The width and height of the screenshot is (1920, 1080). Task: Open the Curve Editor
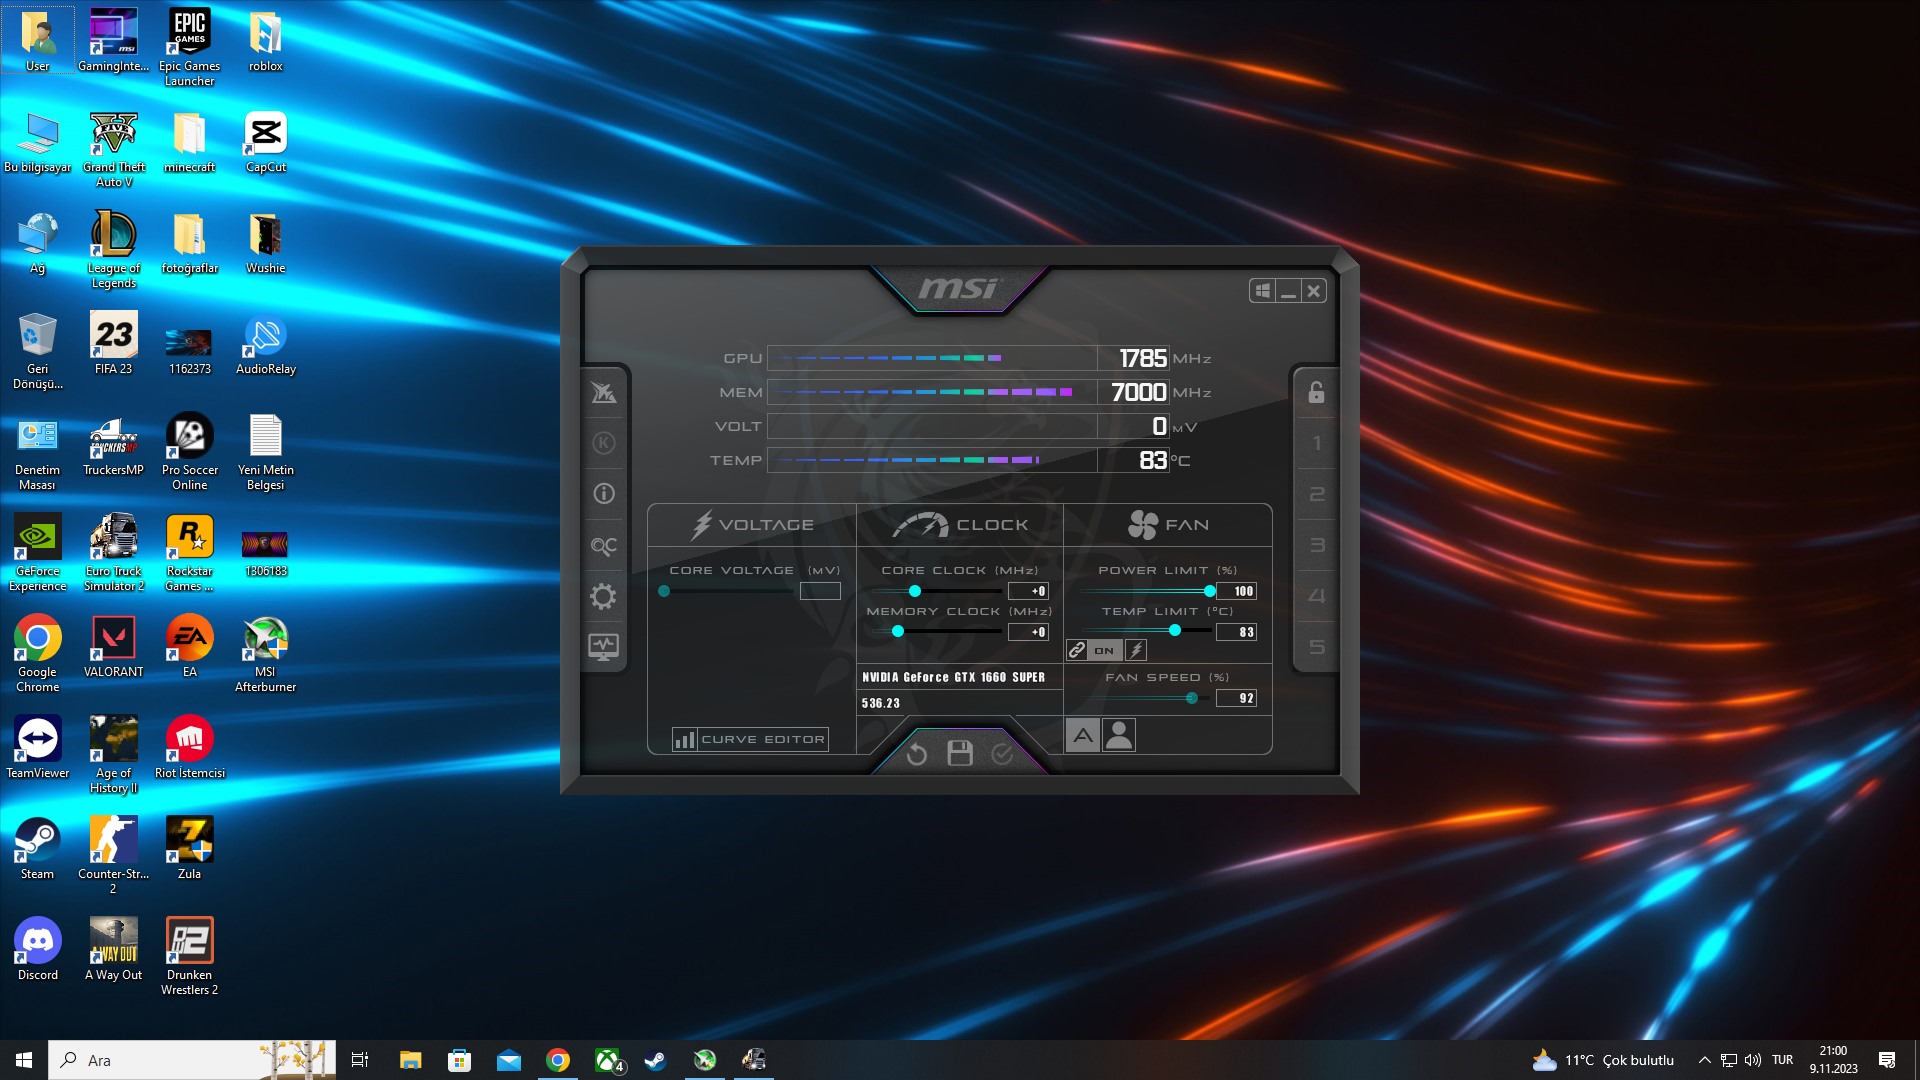[750, 740]
